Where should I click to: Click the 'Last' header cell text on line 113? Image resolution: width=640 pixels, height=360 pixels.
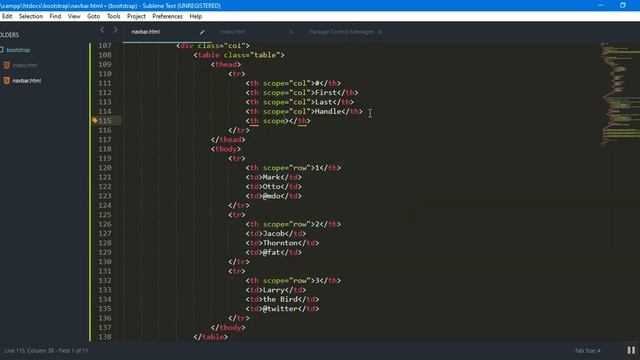point(324,102)
